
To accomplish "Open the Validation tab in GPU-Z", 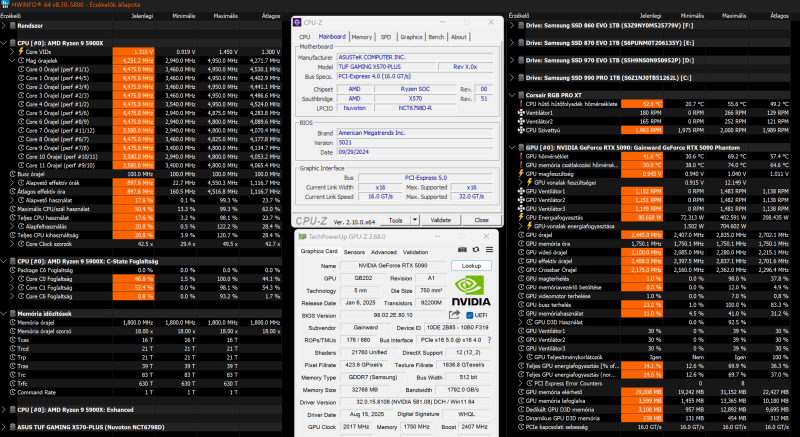I will click(x=415, y=252).
